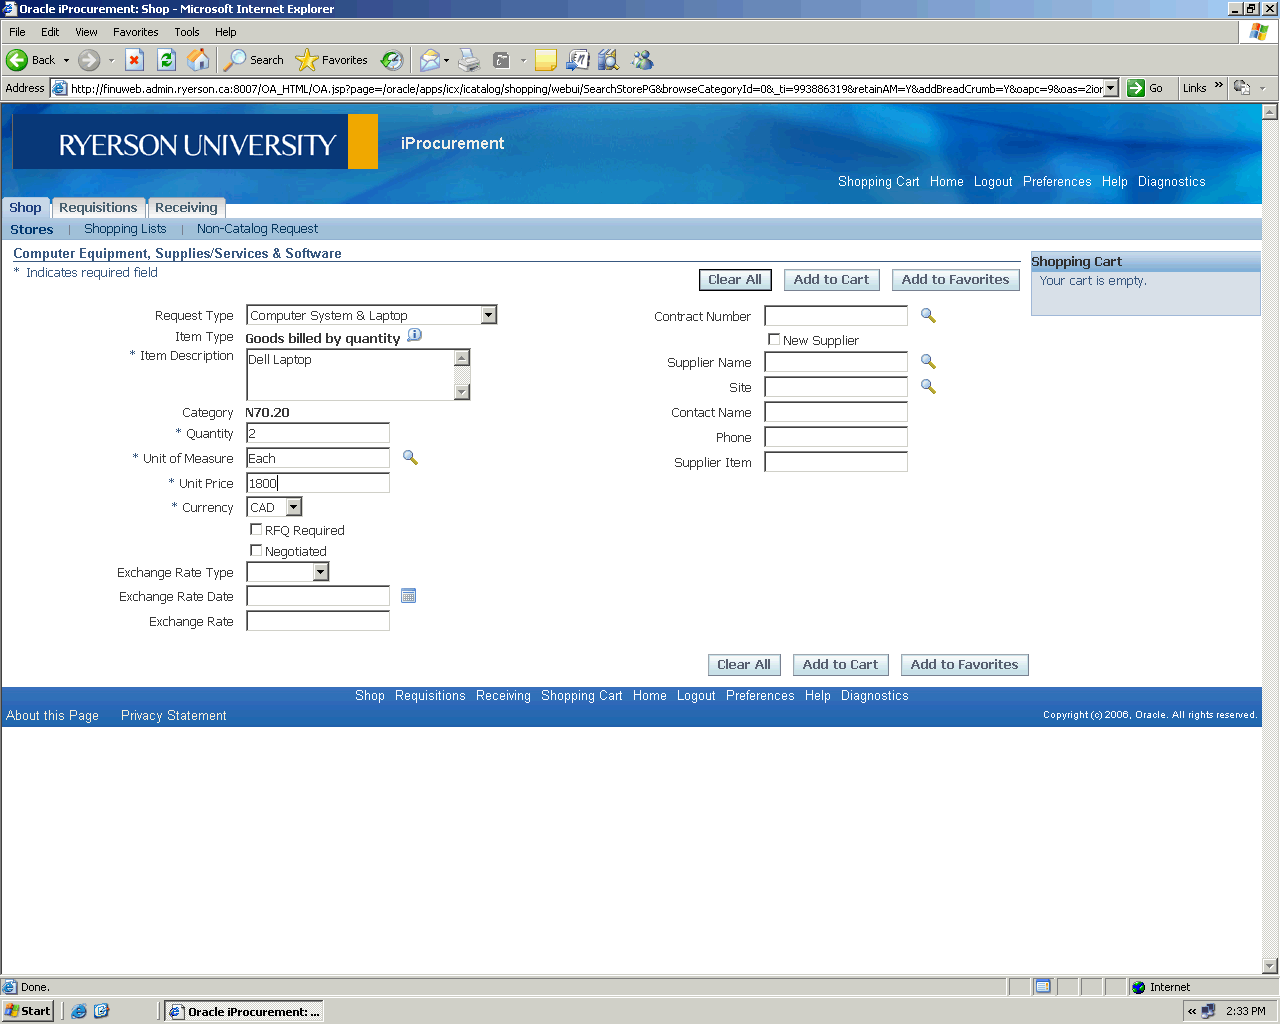The width and height of the screenshot is (1280, 1024).
Task: Click the browser Stop icon
Action: [135, 60]
